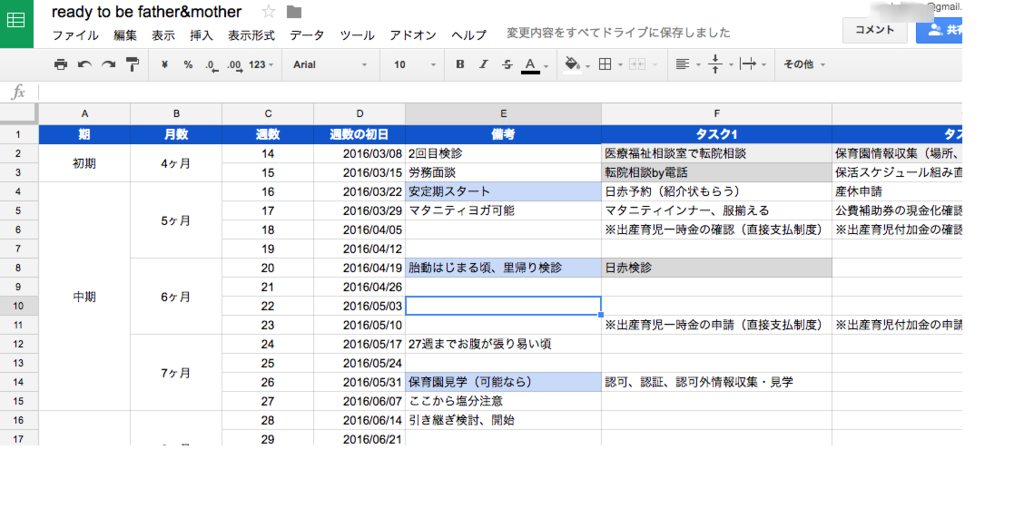Viewport: 1024px width, 508px height.
Task: Expand fill color dropdown arrow
Action: 588,65
